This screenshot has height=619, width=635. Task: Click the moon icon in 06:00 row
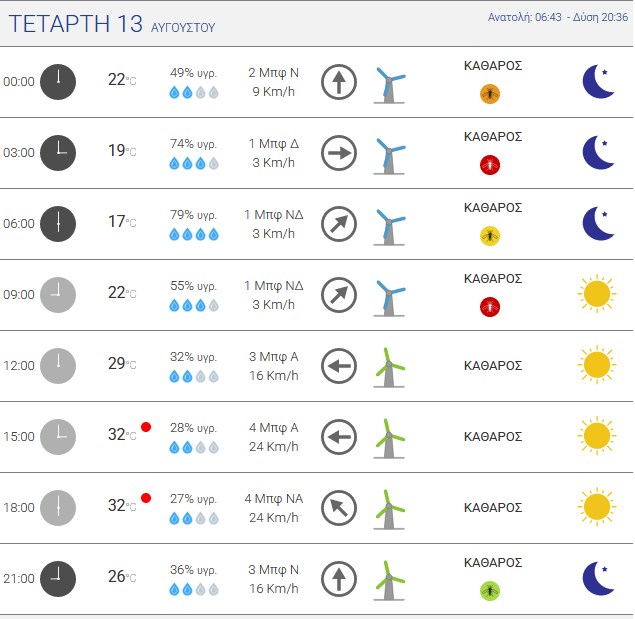[x=598, y=224]
